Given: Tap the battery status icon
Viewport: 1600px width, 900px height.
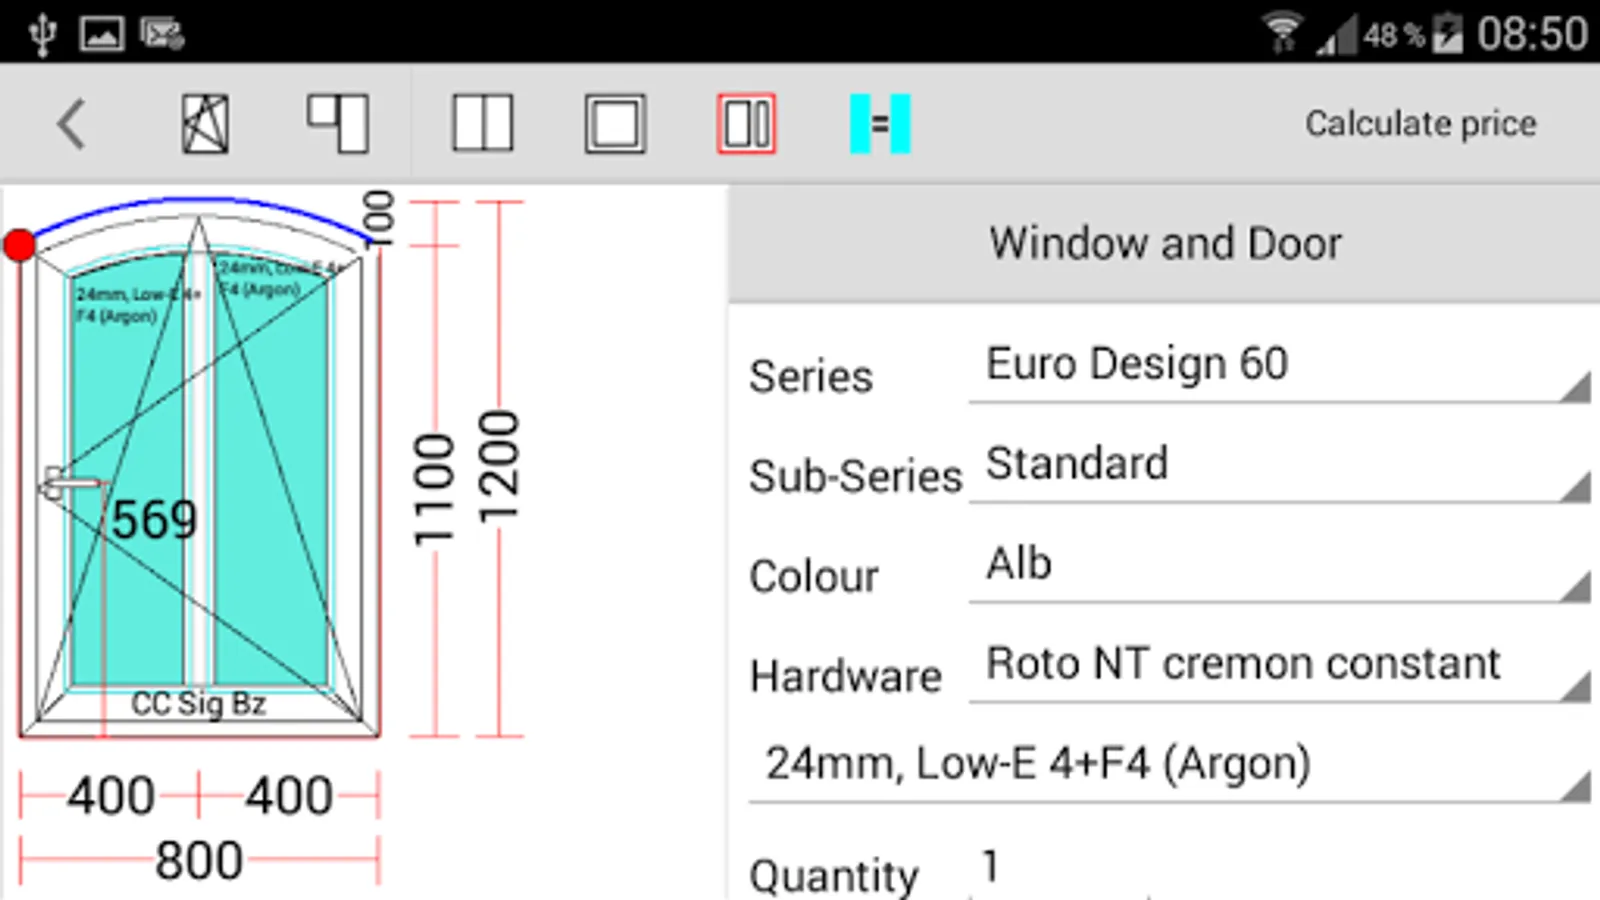Looking at the screenshot, I should click(x=1447, y=34).
